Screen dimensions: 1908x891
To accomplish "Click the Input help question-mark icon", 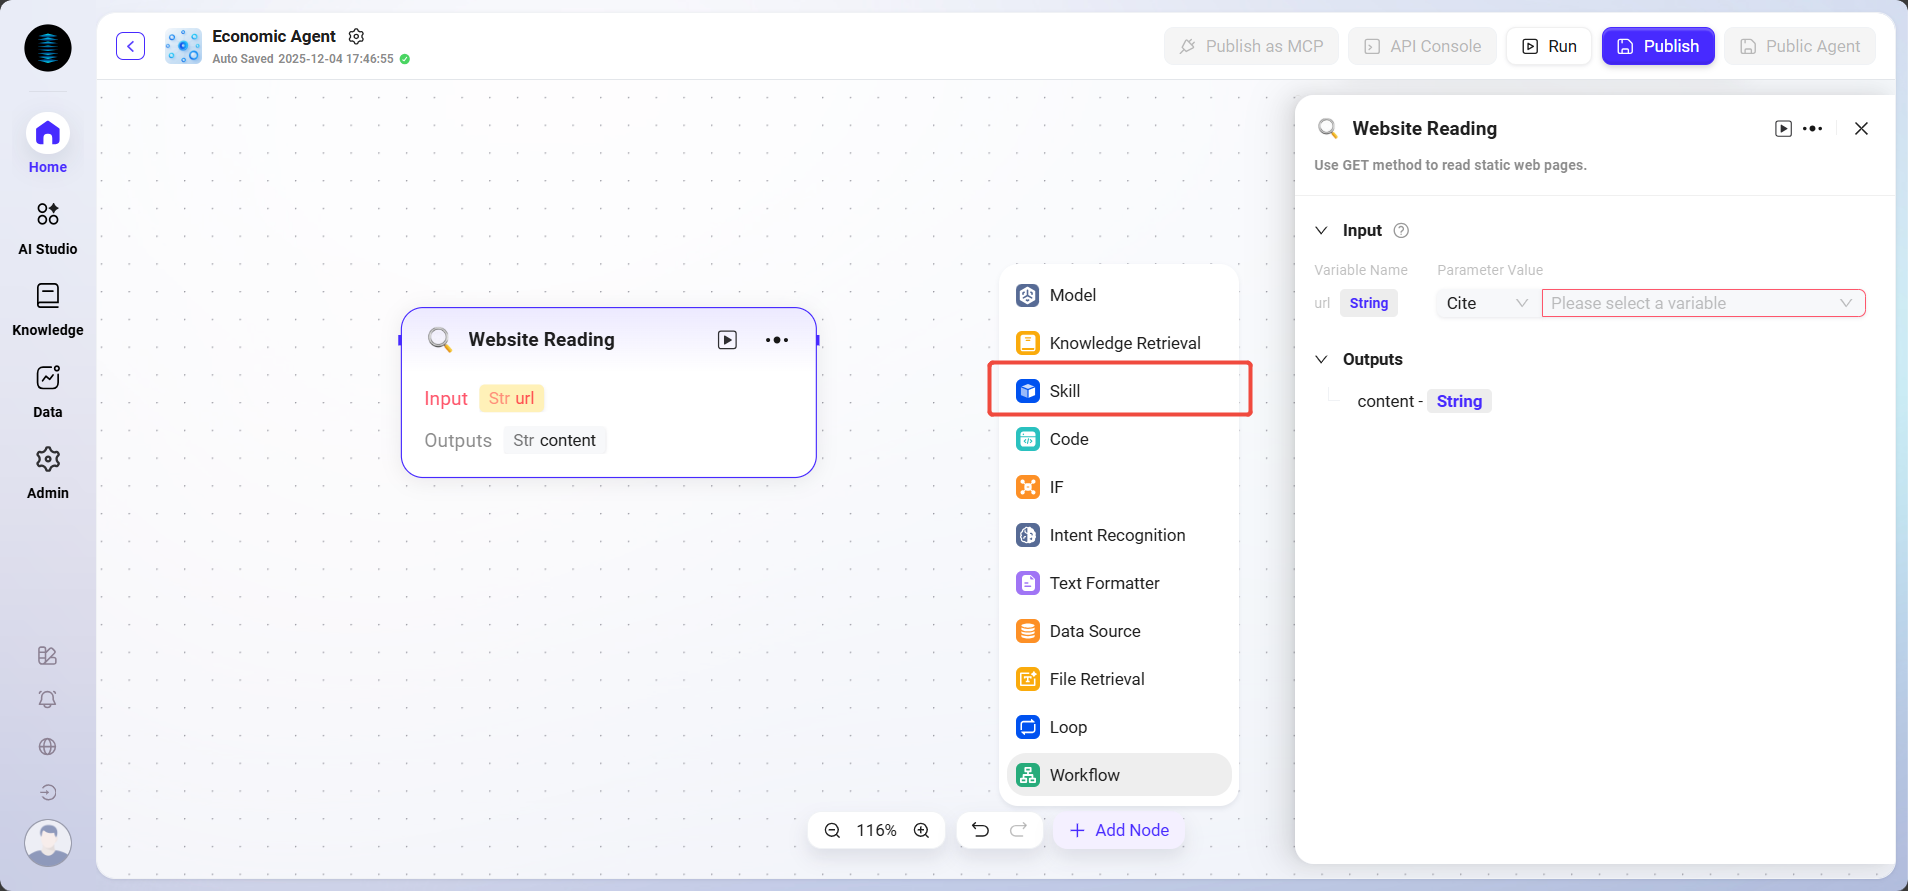I will (x=1401, y=231).
